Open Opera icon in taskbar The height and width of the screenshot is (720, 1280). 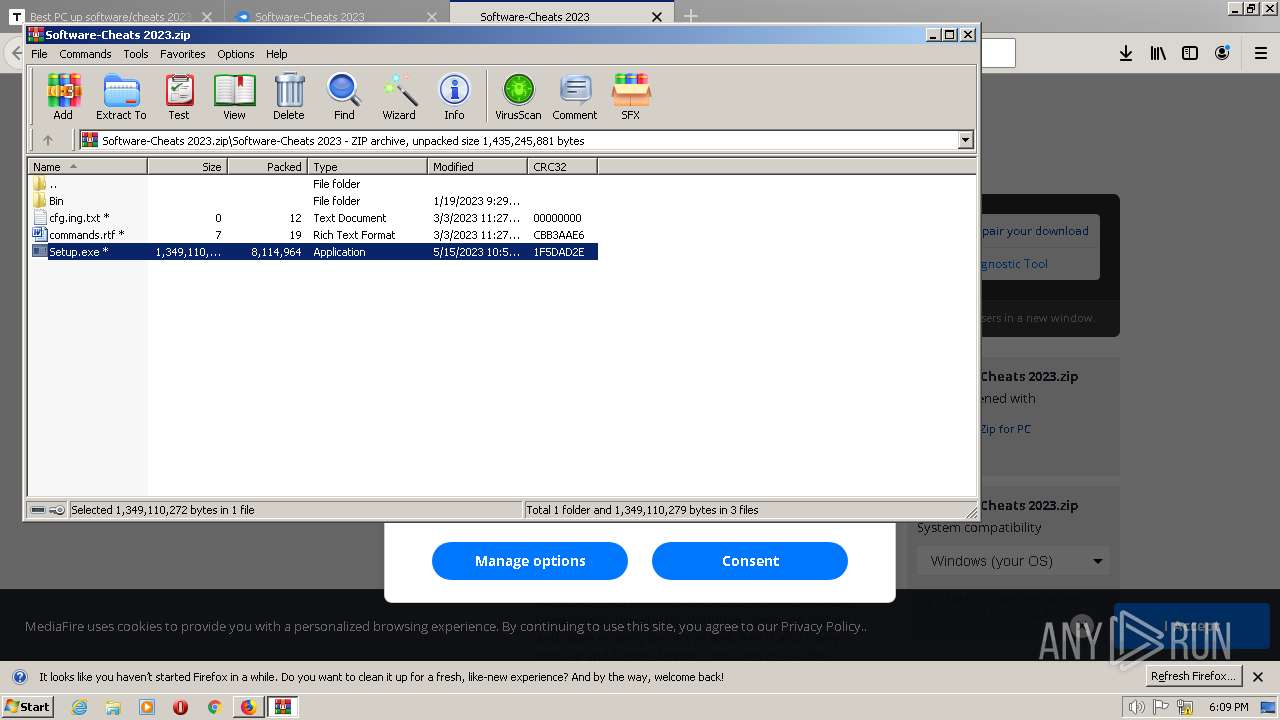180,707
